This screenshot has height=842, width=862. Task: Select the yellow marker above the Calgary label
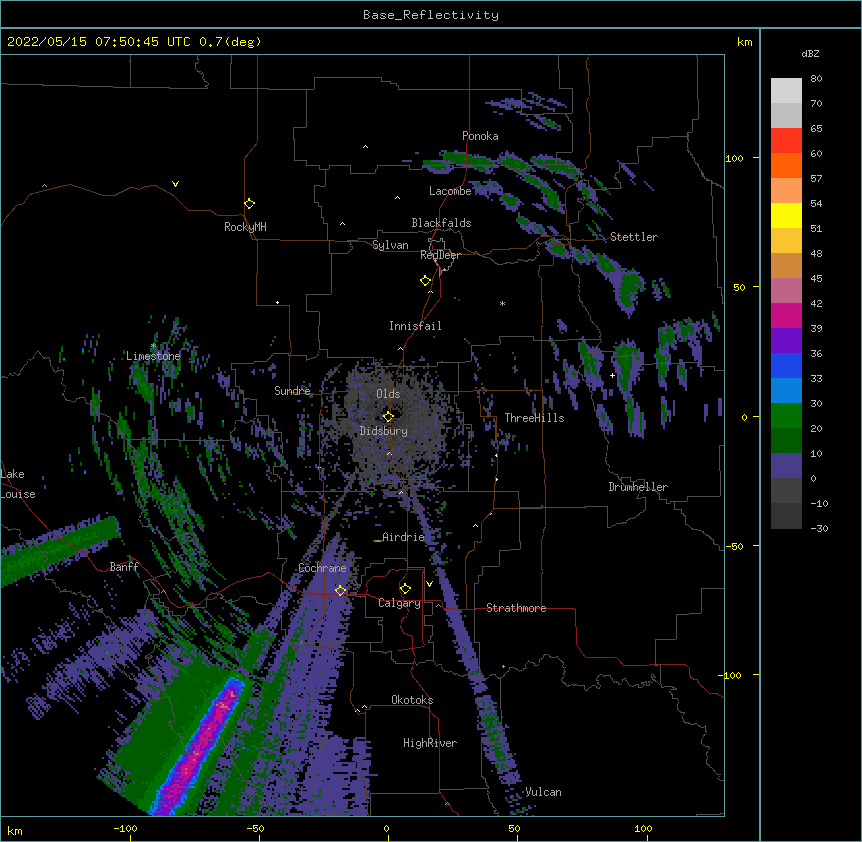(405, 589)
